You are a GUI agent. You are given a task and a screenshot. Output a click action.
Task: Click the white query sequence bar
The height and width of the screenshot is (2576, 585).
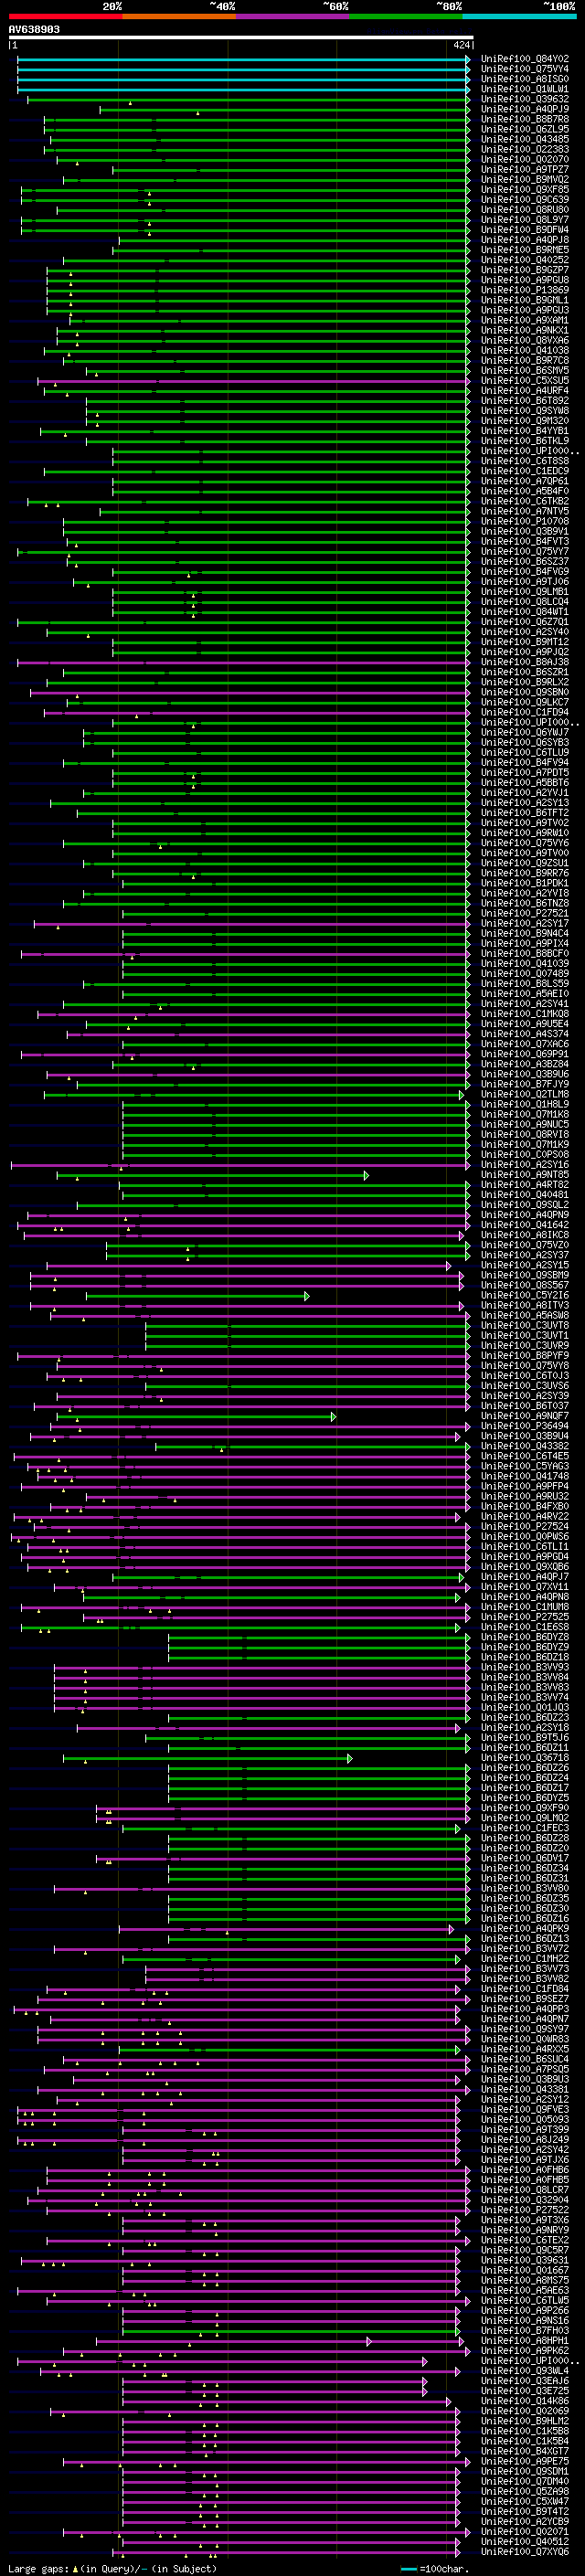click(240, 38)
